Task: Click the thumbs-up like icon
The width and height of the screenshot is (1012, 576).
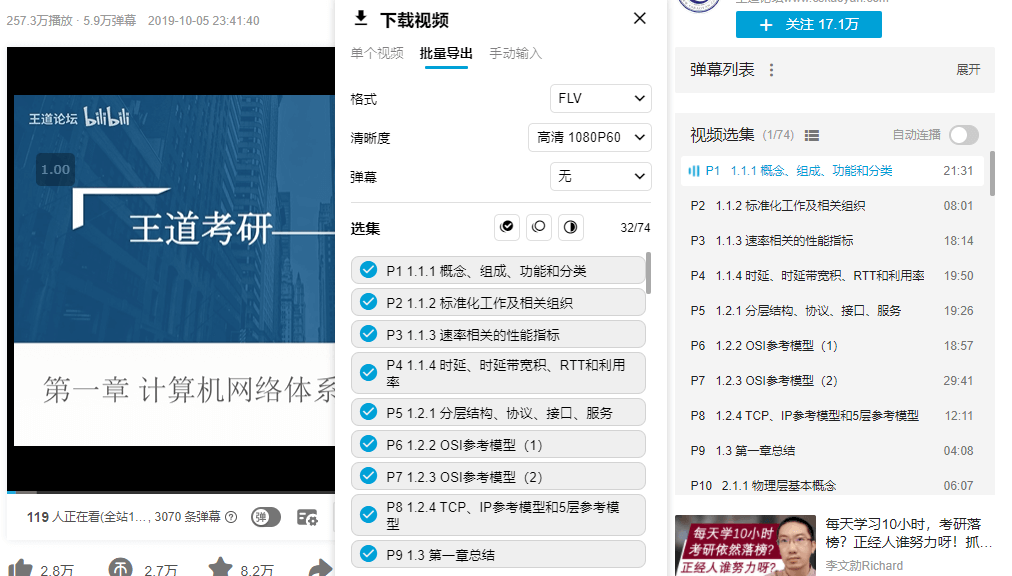Action: coord(20,569)
